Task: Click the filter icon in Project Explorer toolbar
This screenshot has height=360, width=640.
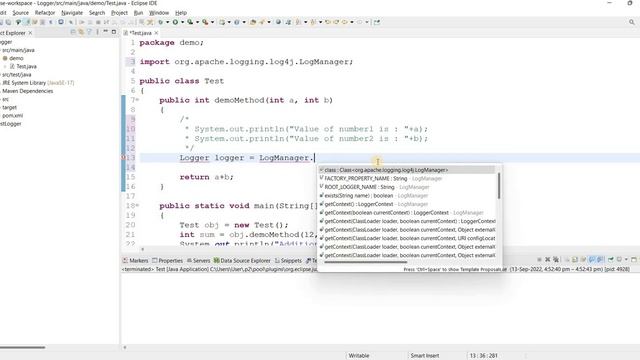Action: click(x=89, y=32)
